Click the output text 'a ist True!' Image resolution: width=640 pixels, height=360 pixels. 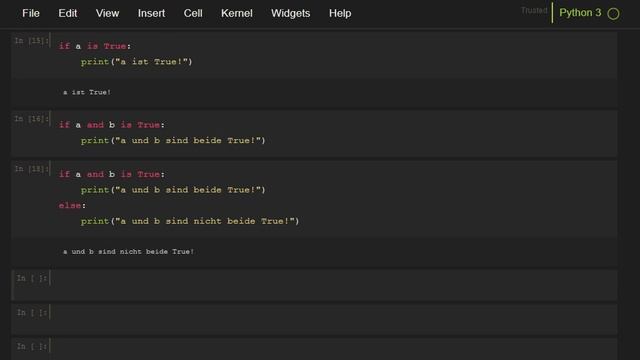point(87,92)
